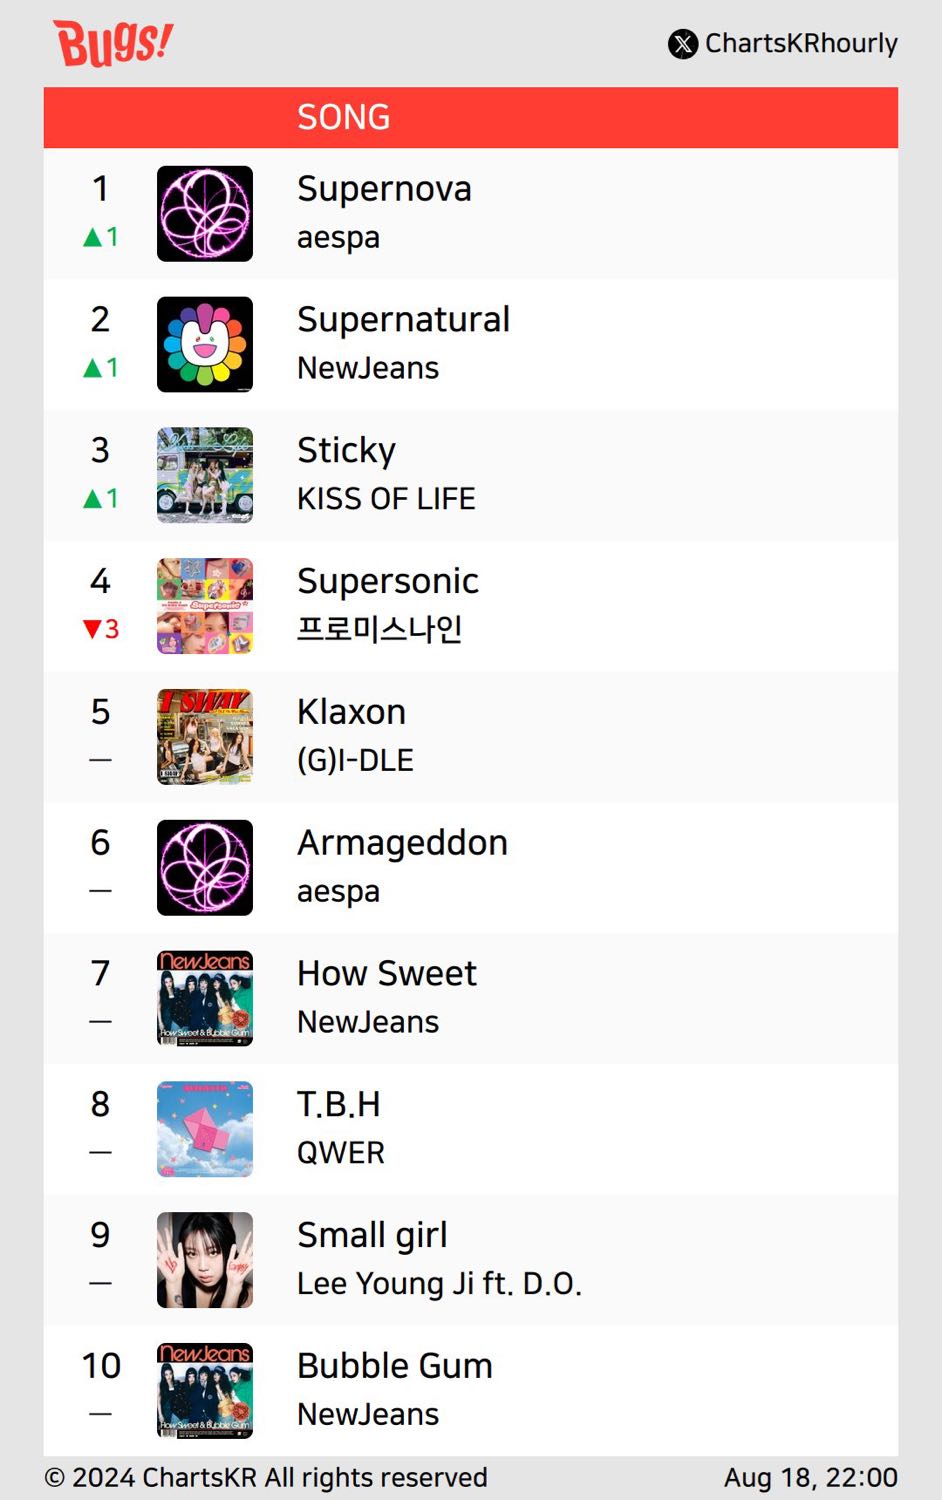Viewport: 942px width, 1500px height.
Task: Open the How Sweet song title
Action: pyautogui.click(x=387, y=973)
